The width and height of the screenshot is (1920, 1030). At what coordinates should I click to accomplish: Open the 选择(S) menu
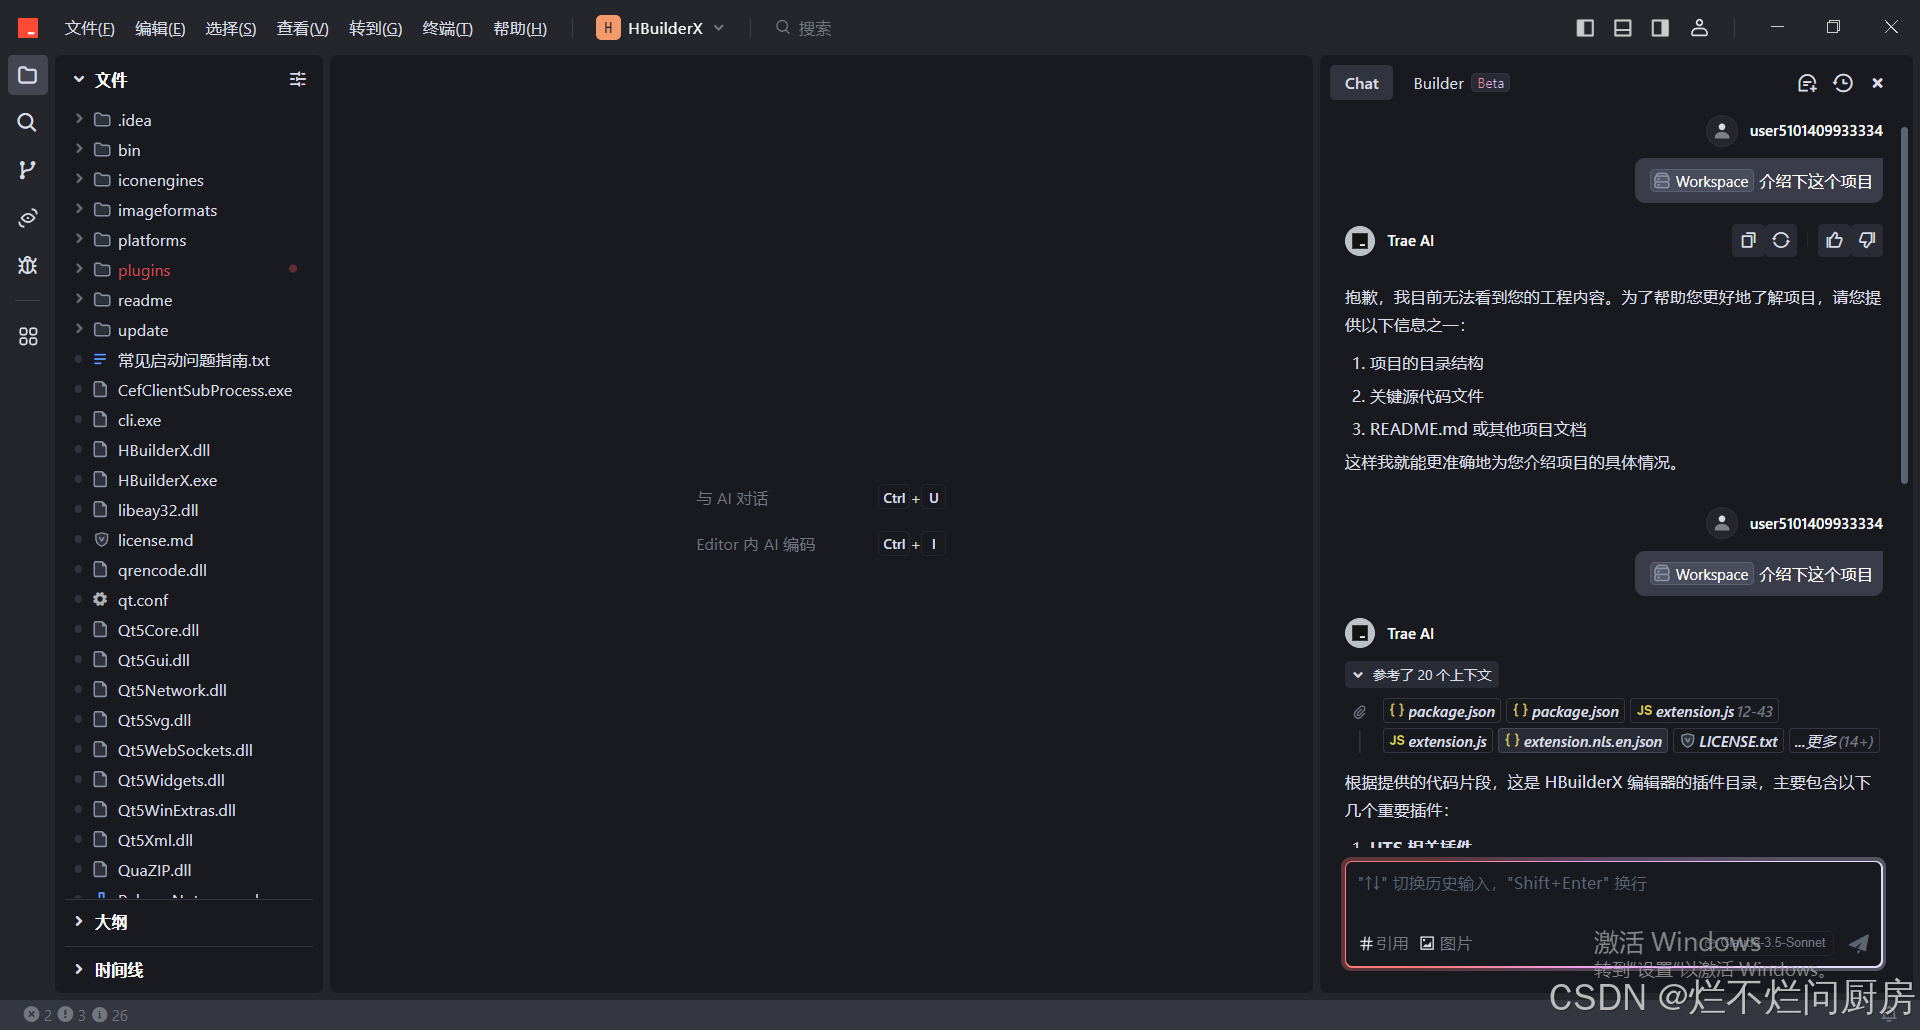tap(231, 28)
